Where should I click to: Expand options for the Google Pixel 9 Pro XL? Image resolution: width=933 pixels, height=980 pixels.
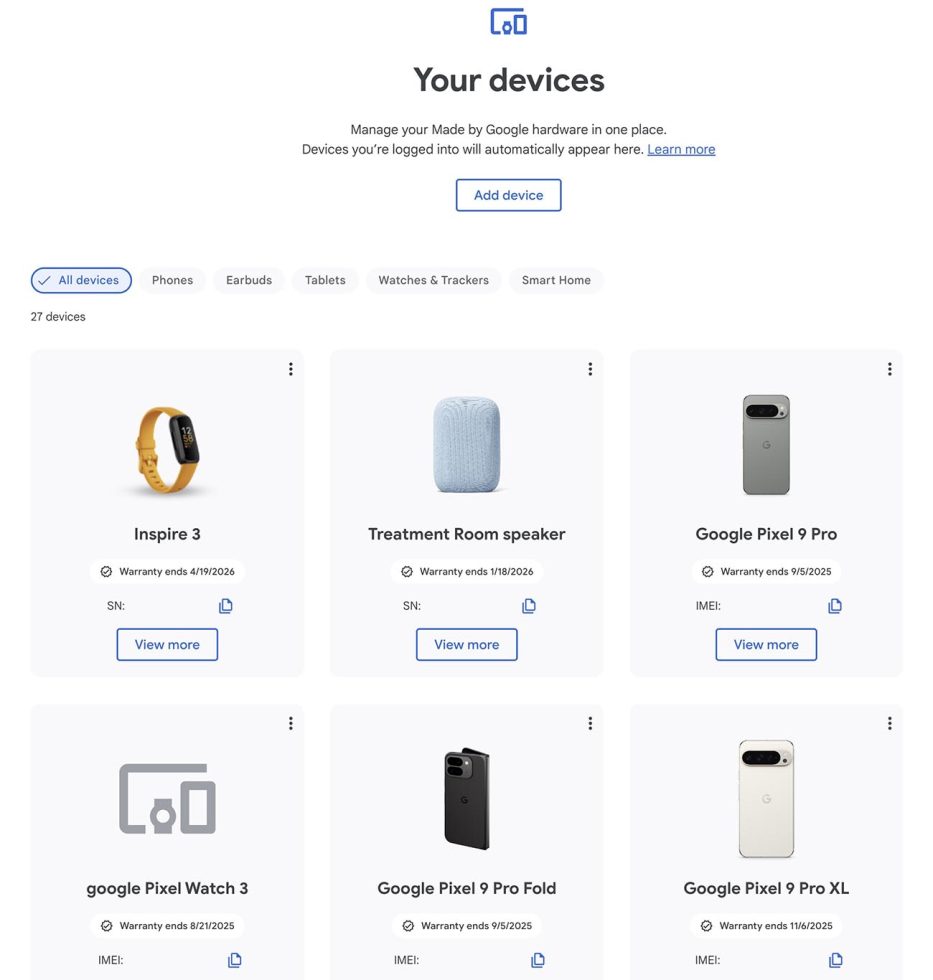889,723
